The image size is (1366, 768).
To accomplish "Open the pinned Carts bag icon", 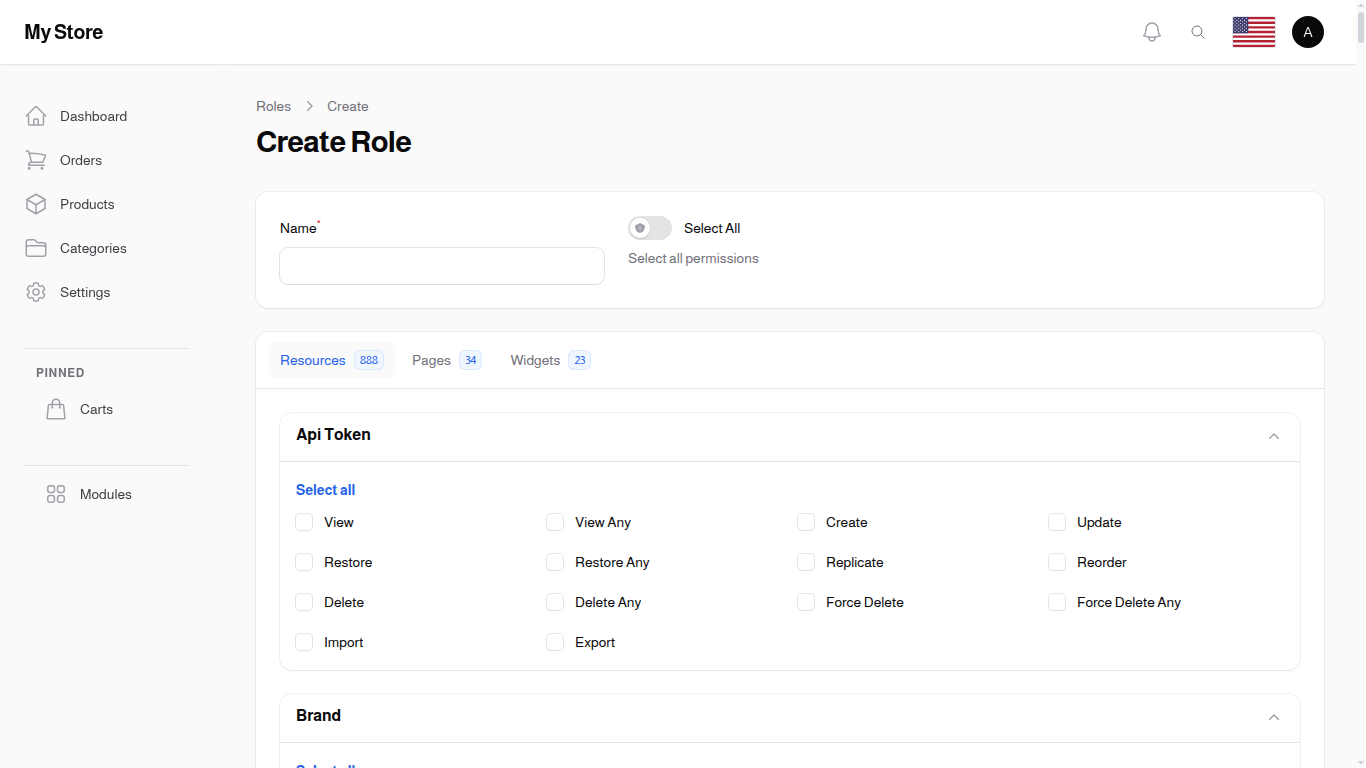I will [x=56, y=409].
